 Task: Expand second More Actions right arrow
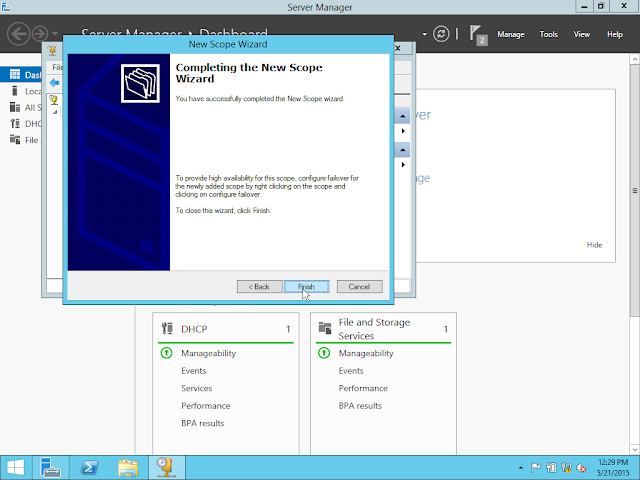pos(403,164)
